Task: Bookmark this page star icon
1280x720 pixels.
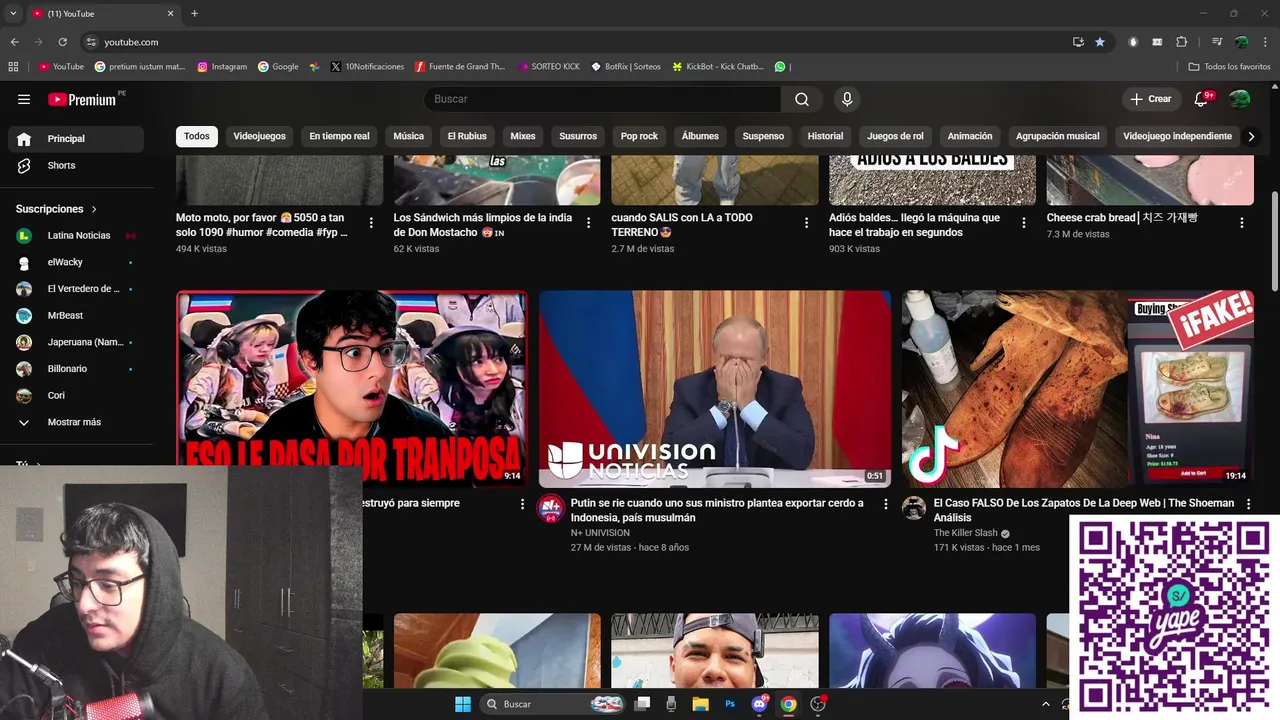Action: coord(1100,42)
